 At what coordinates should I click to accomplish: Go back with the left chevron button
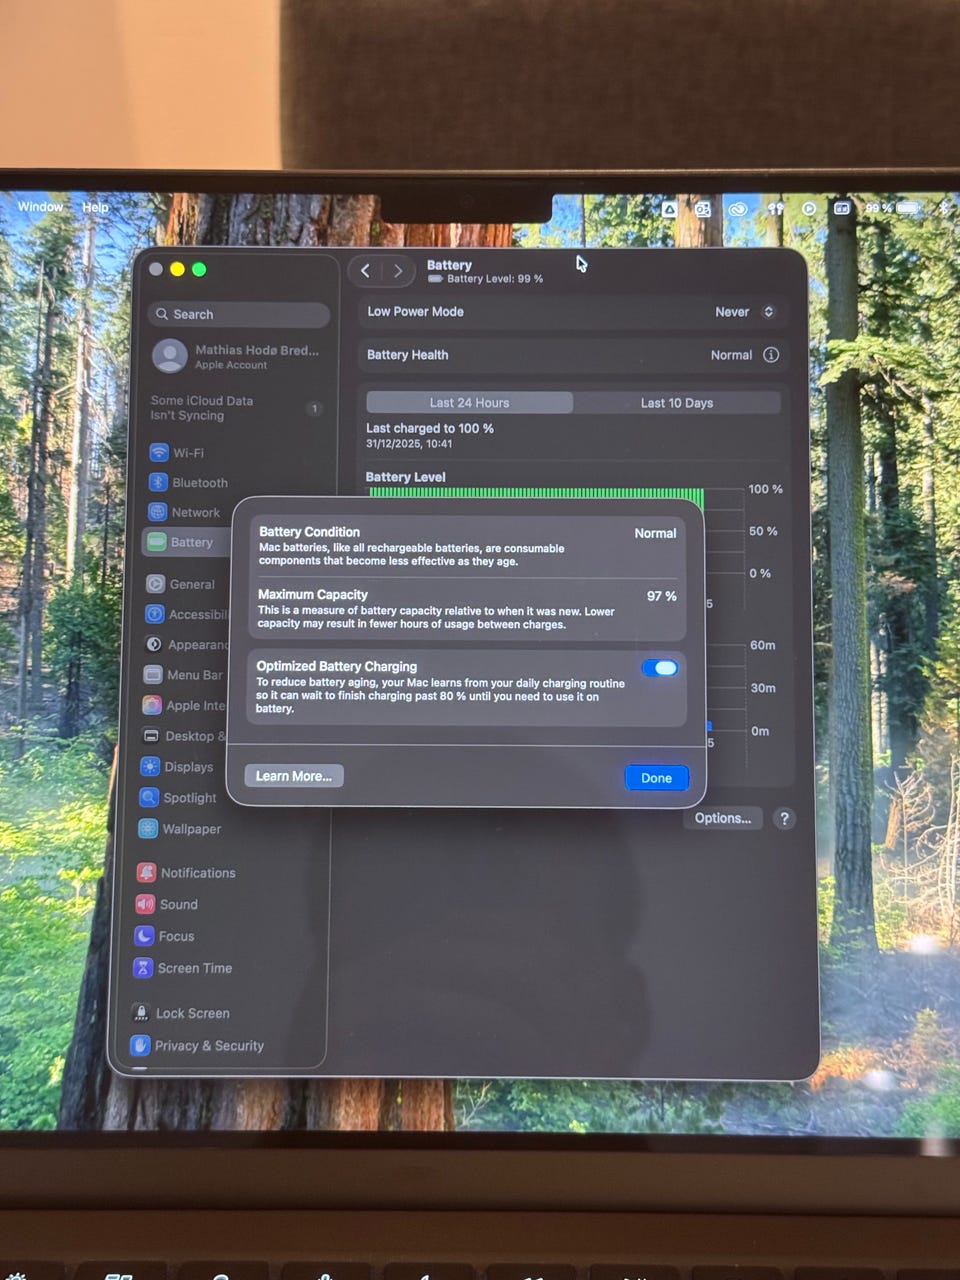coord(365,271)
